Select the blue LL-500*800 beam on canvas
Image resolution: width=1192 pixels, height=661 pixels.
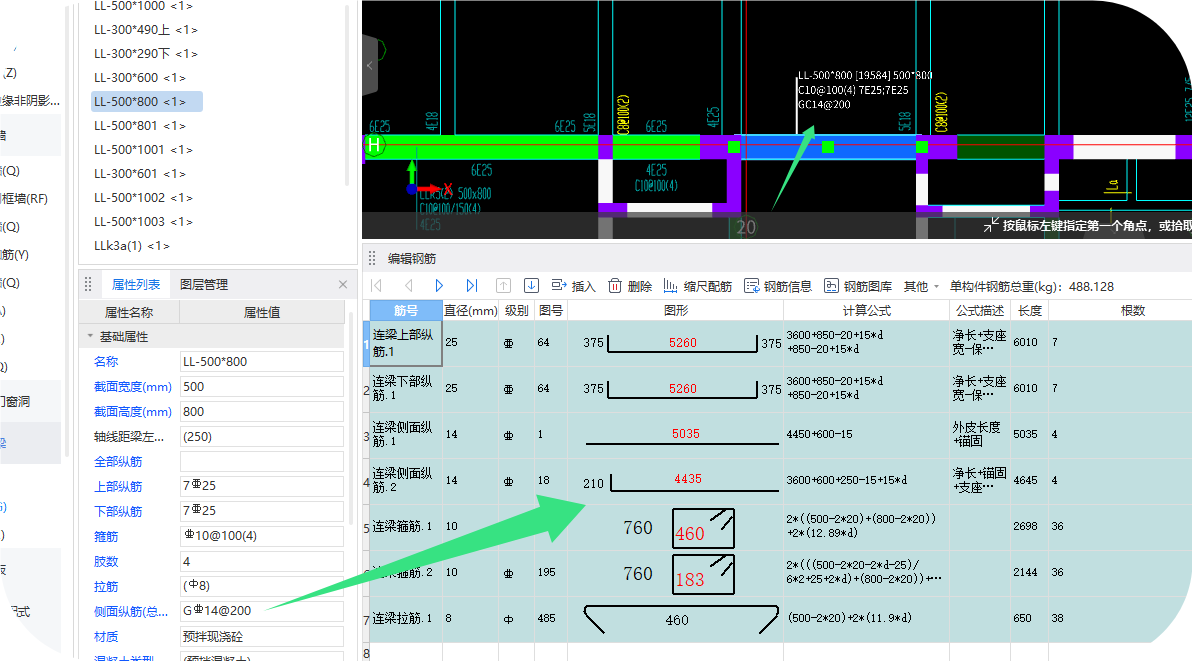[x=828, y=147]
